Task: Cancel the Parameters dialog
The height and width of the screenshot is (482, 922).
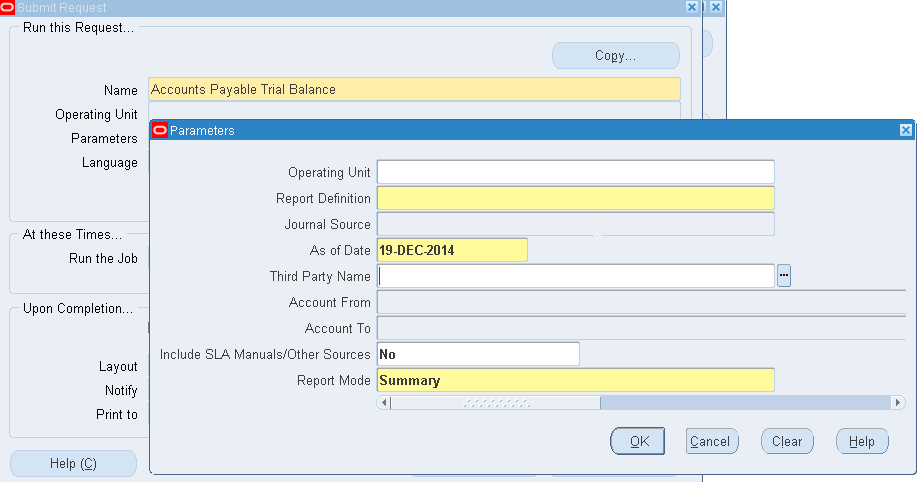Action: tap(712, 441)
